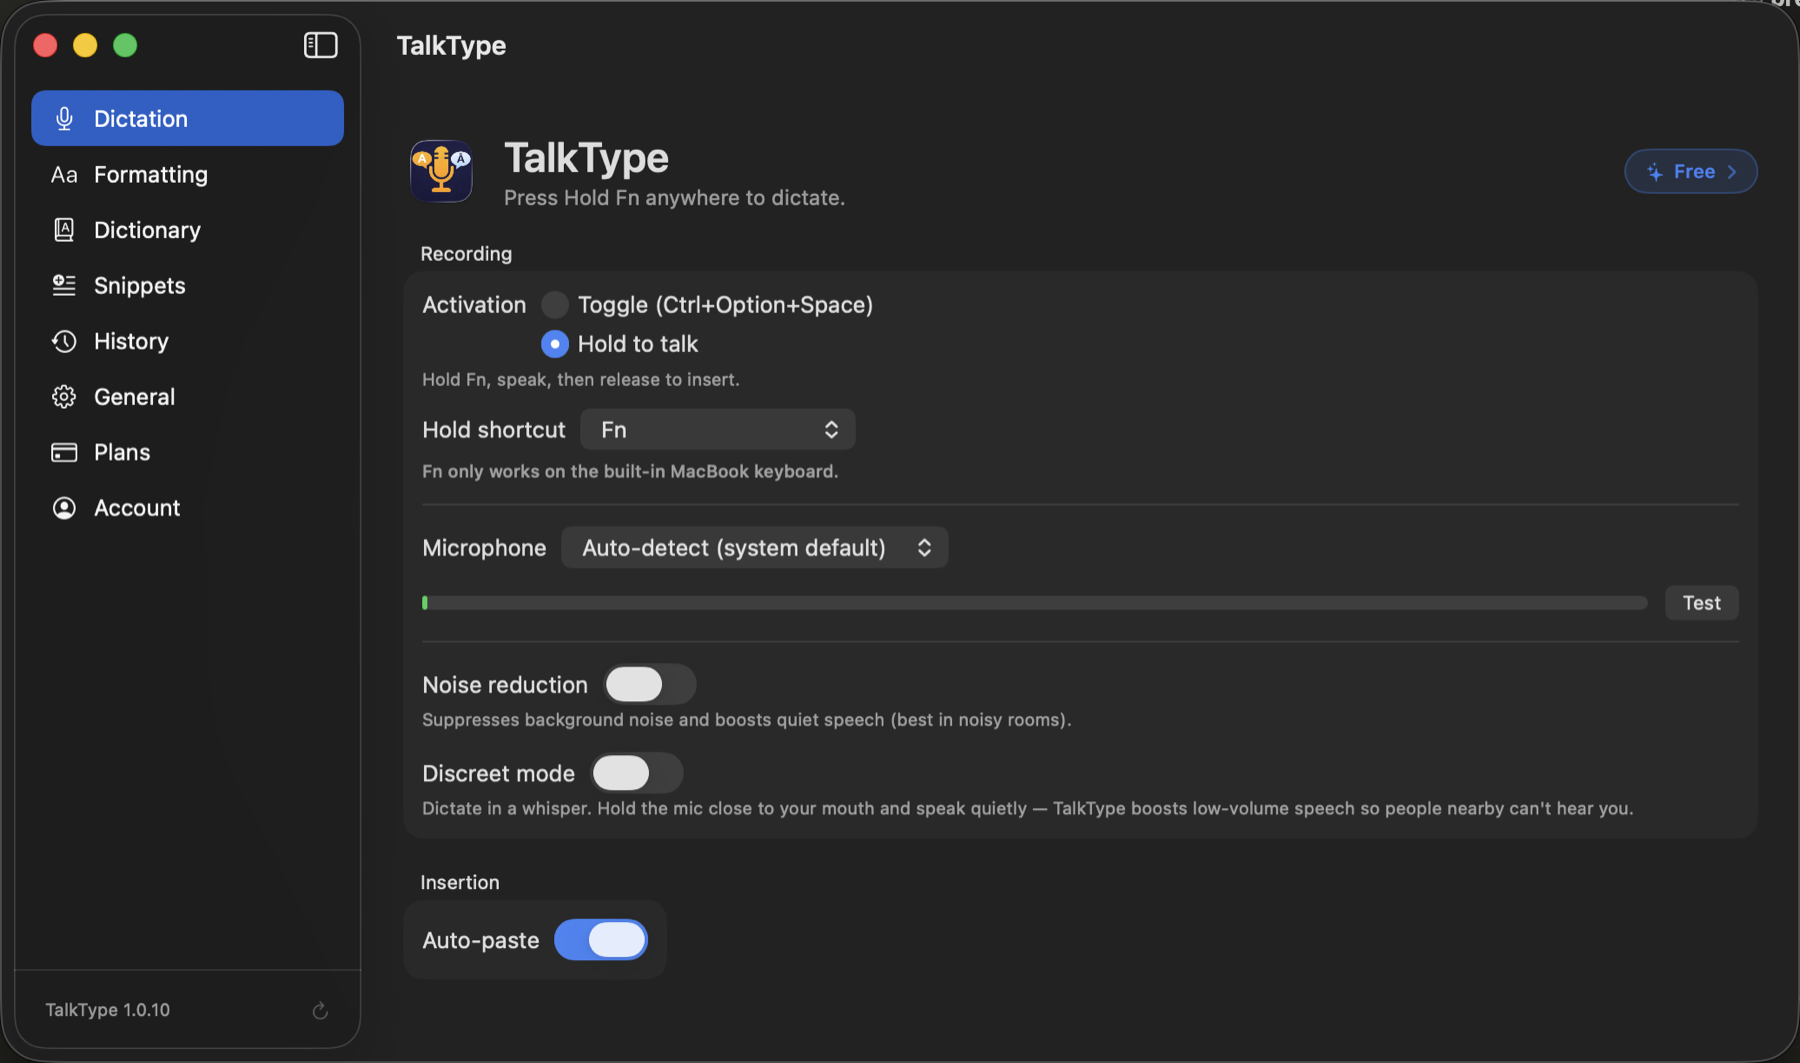Click the snippets list icon in sidebar

64,285
